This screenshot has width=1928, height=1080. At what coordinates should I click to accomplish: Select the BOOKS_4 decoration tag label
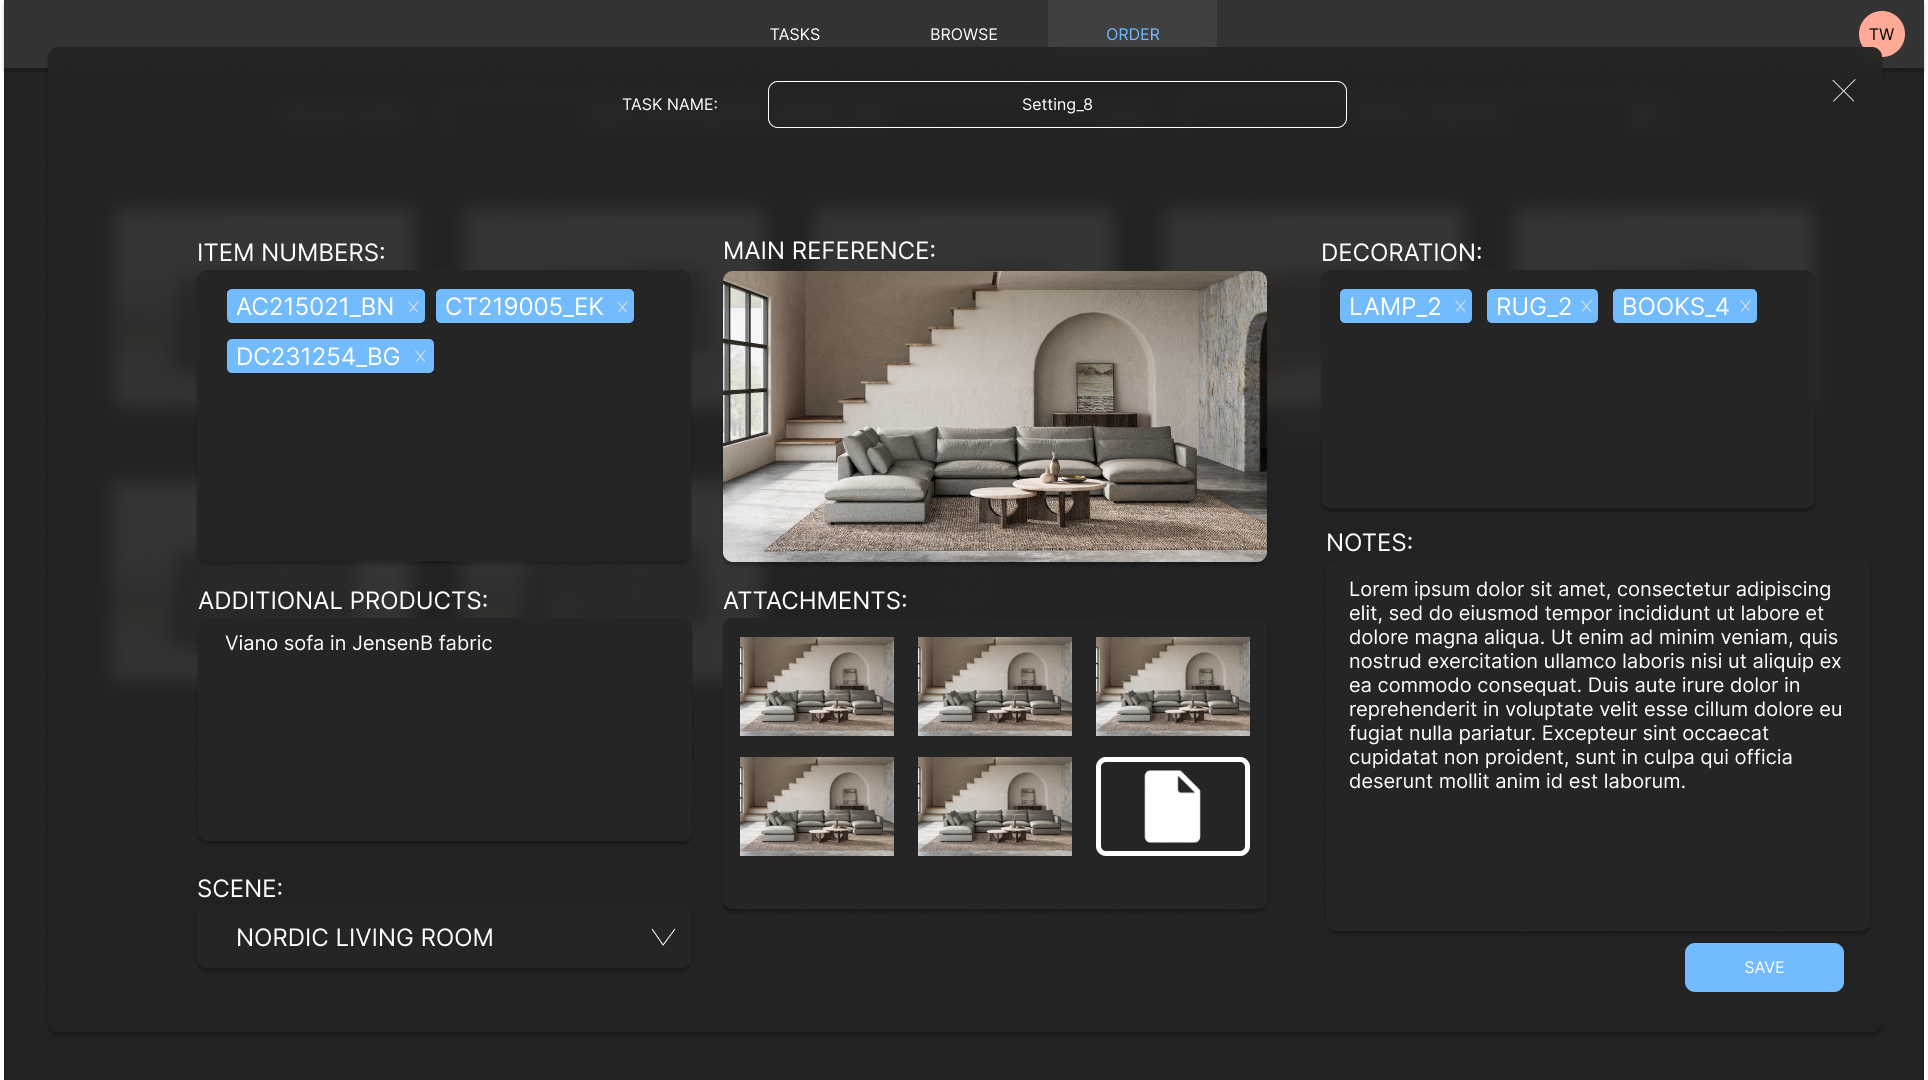[x=1675, y=307]
